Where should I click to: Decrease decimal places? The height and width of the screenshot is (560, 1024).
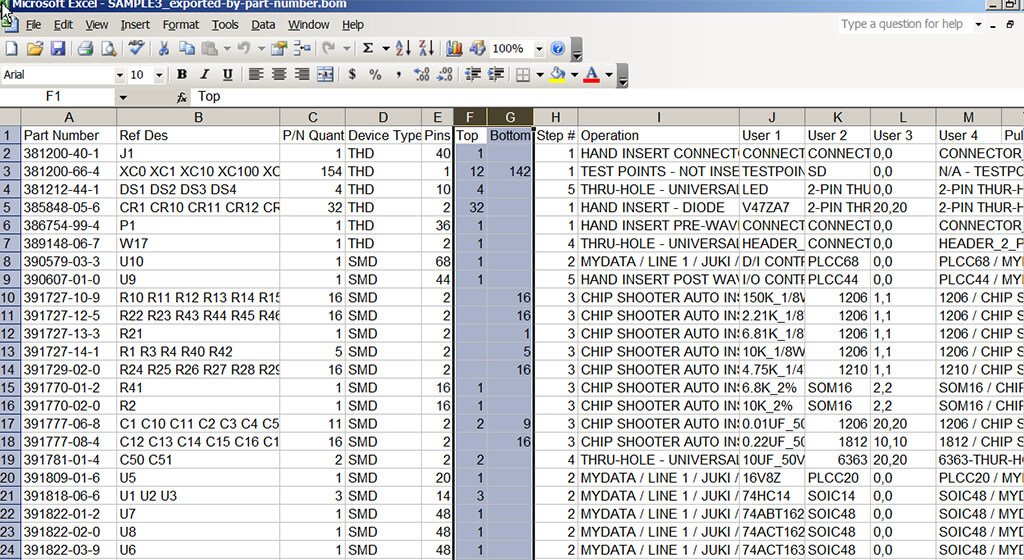click(x=445, y=74)
